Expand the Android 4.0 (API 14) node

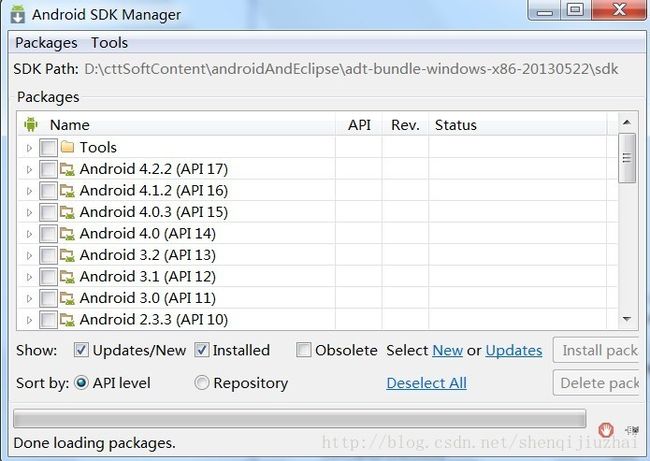coord(29,234)
